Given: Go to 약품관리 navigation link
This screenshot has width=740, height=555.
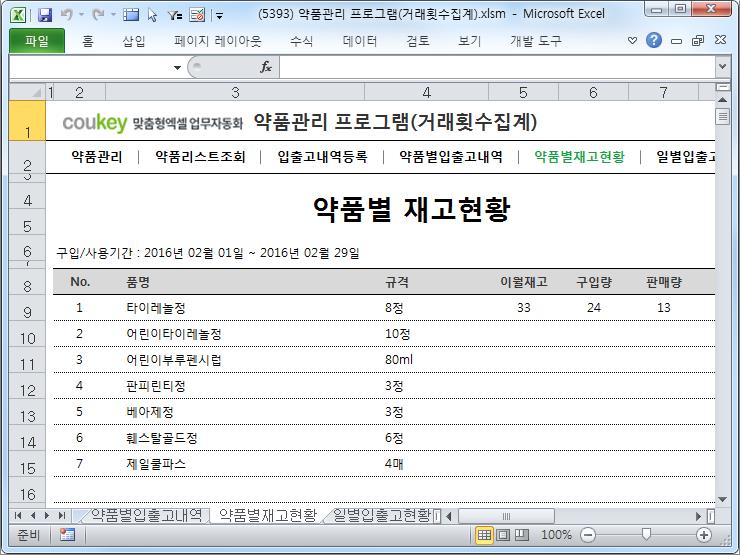Looking at the screenshot, I should (97, 156).
